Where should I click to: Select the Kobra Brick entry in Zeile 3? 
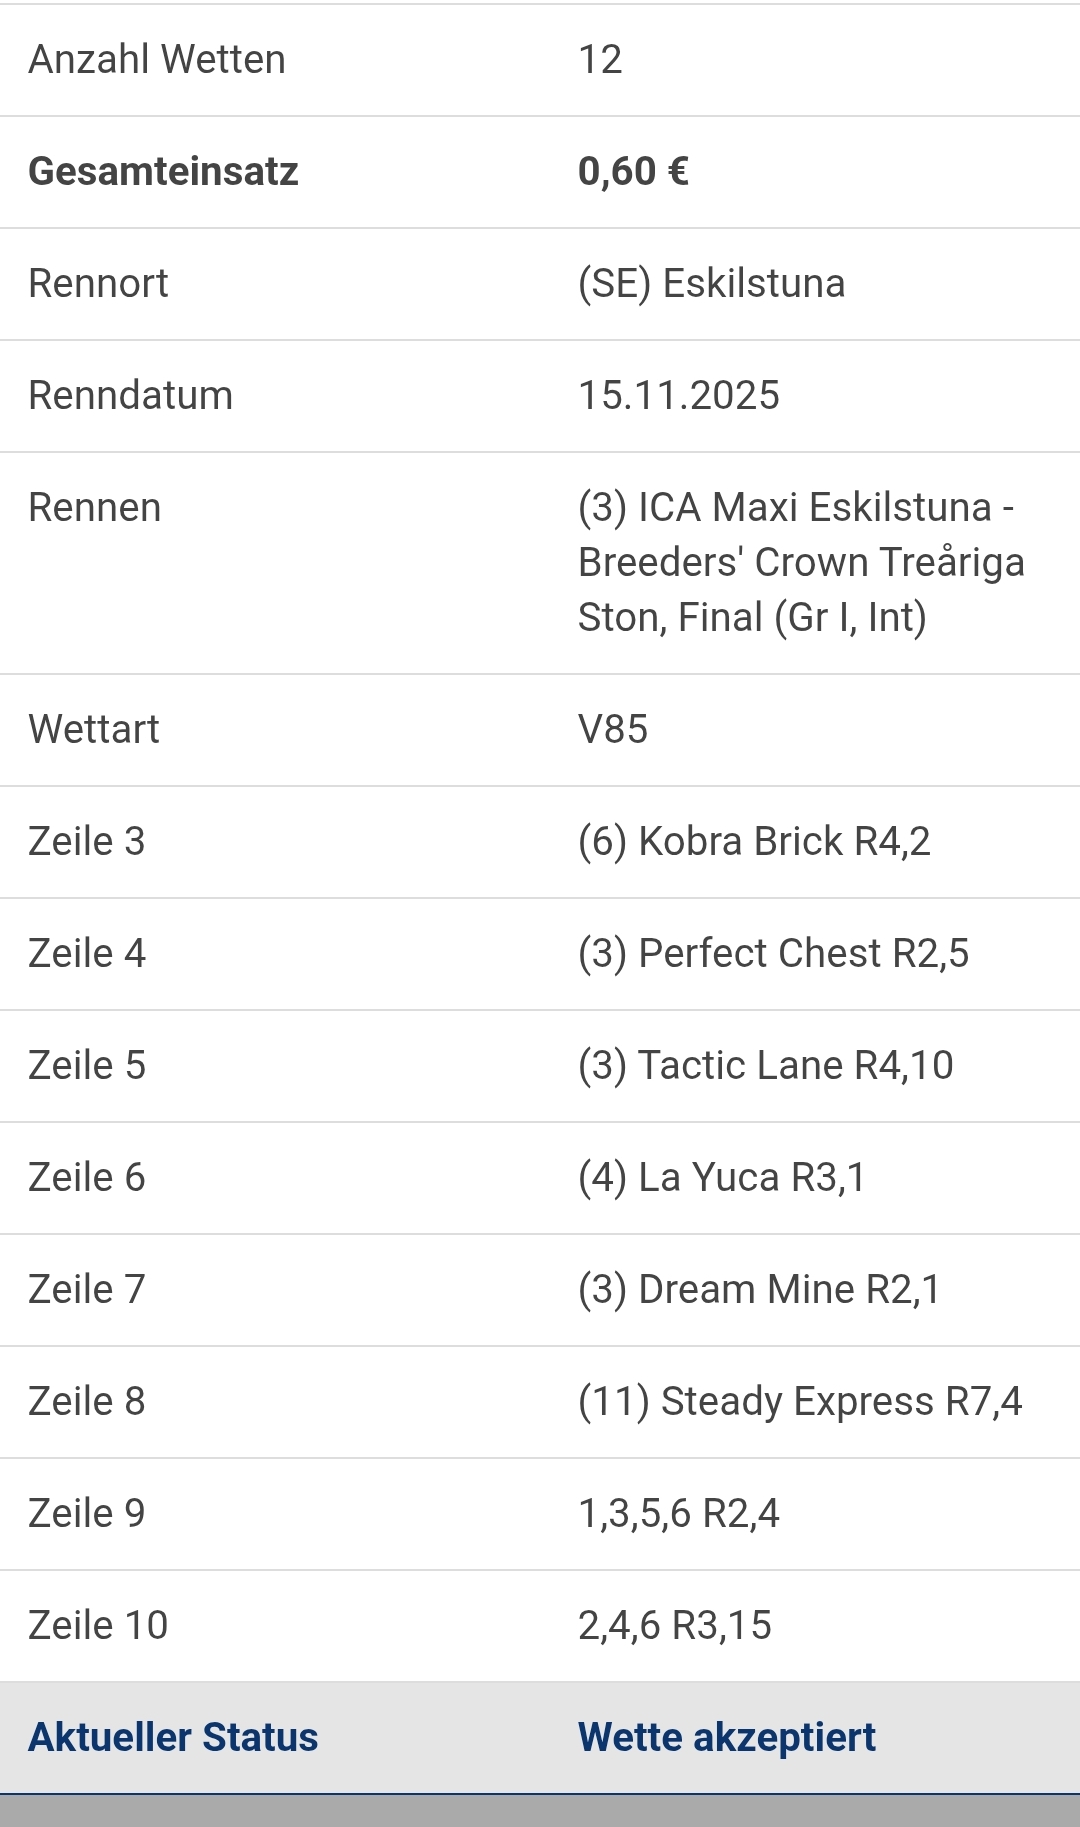pyautogui.click(x=754, y=842)
